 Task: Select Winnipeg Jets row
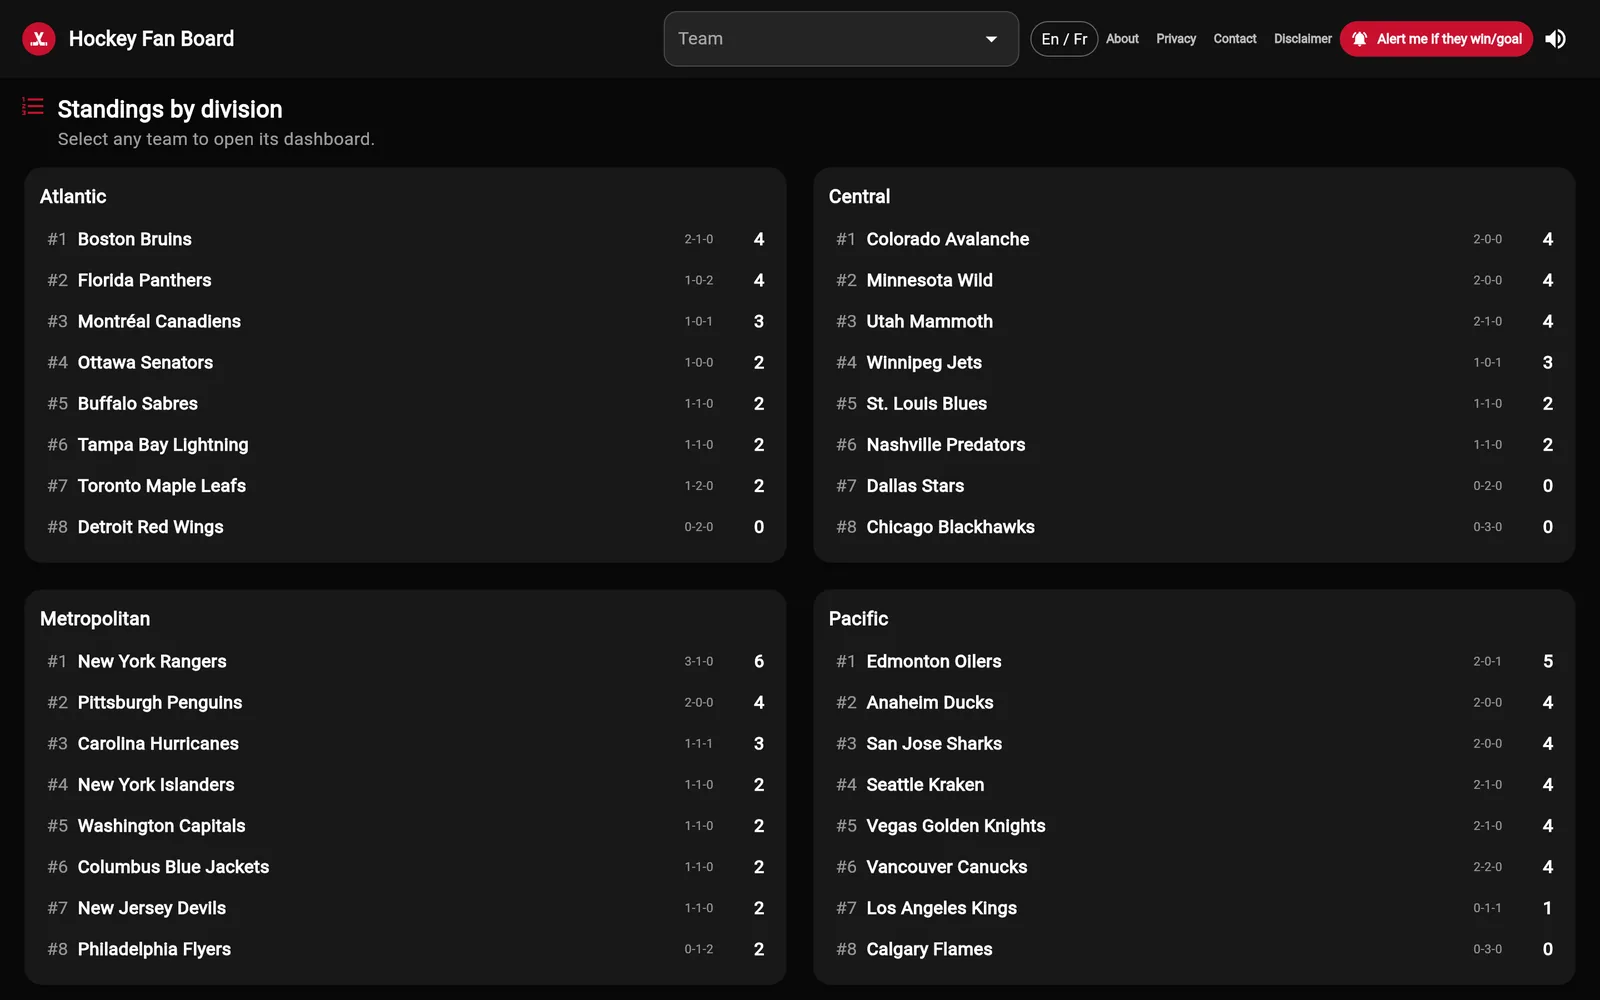[x=1194, y=362]
